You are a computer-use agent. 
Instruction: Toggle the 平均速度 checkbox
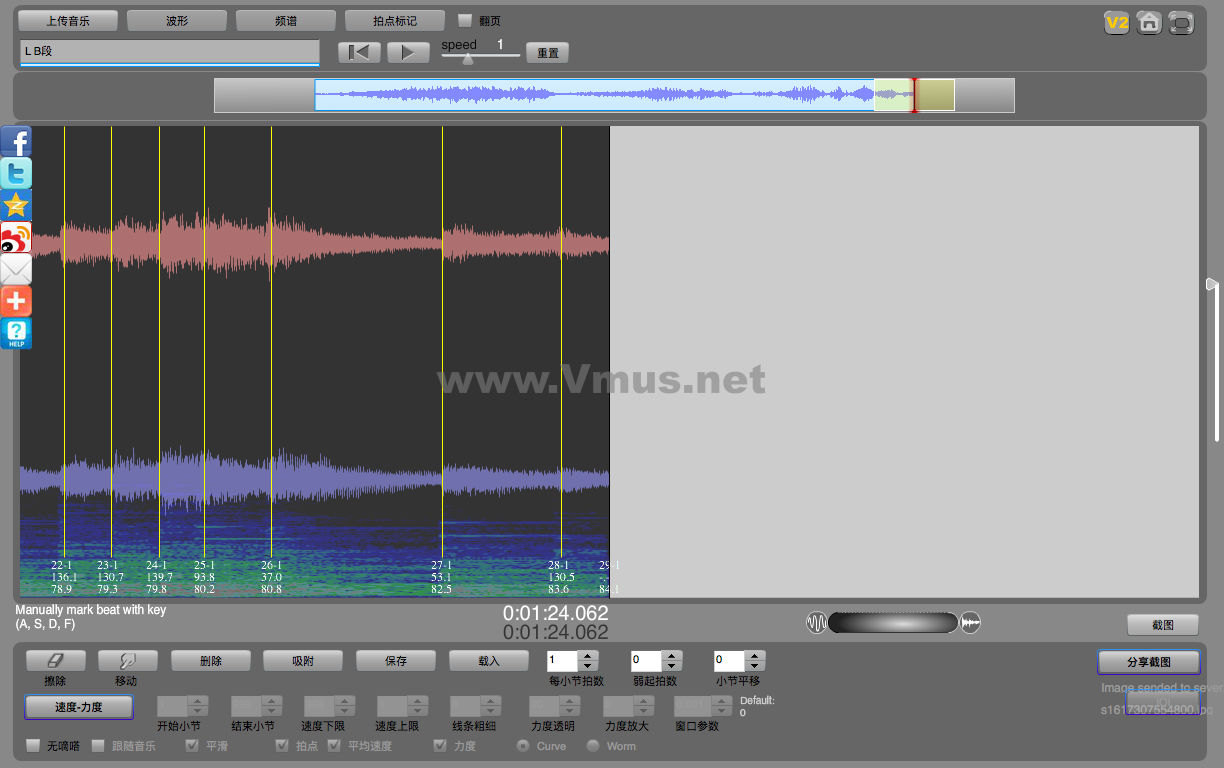(334, 746)
